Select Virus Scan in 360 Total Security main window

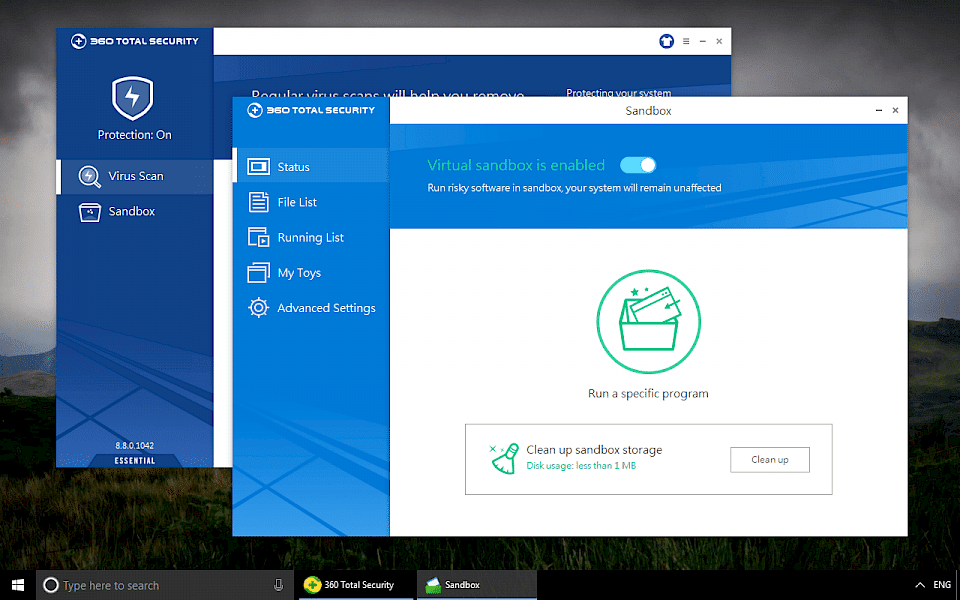point(135,176)
